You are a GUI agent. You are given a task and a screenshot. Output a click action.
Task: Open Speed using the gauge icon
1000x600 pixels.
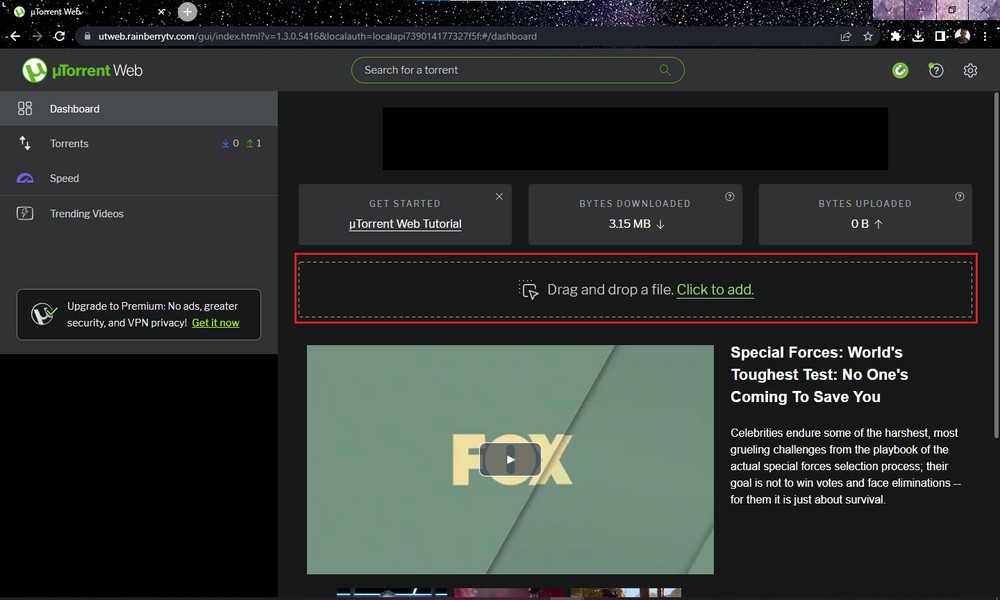(x=24, y=178)
